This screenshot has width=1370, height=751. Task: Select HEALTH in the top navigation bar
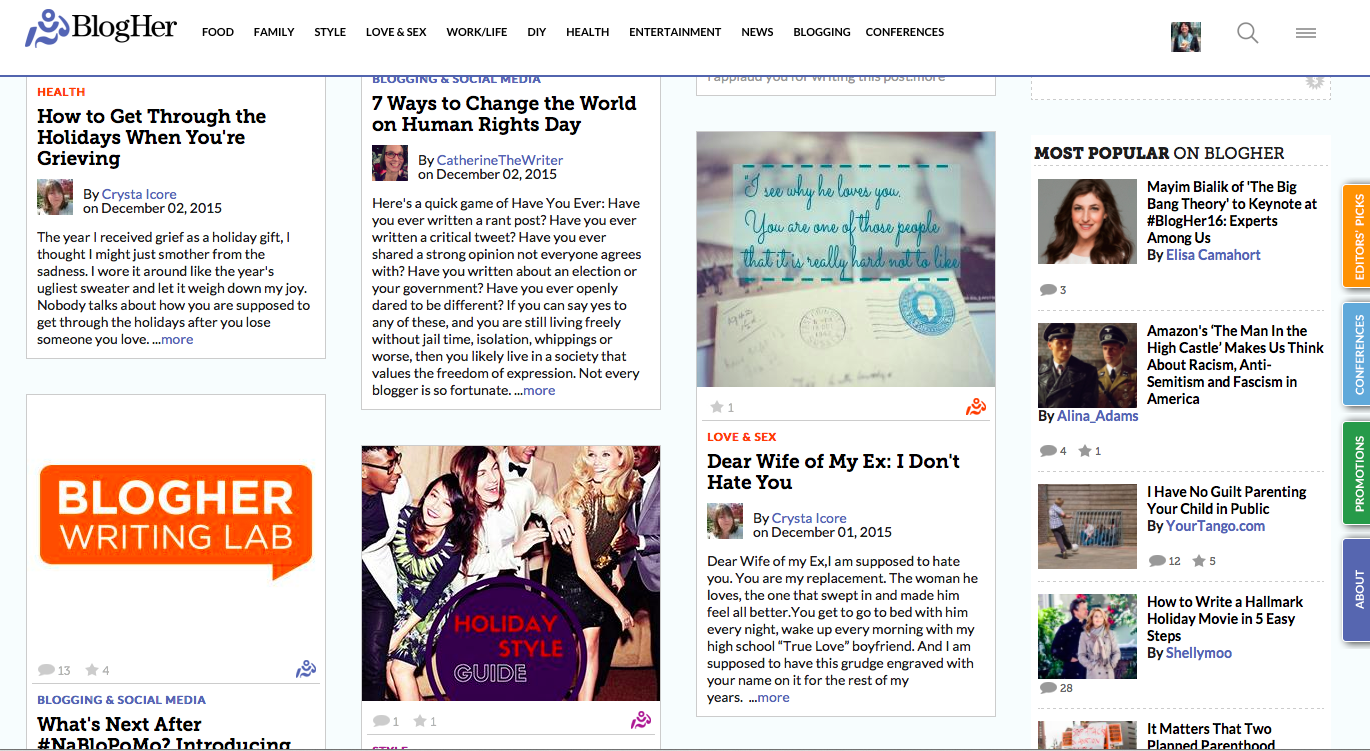pyautogui.click(x=588, y=32)
